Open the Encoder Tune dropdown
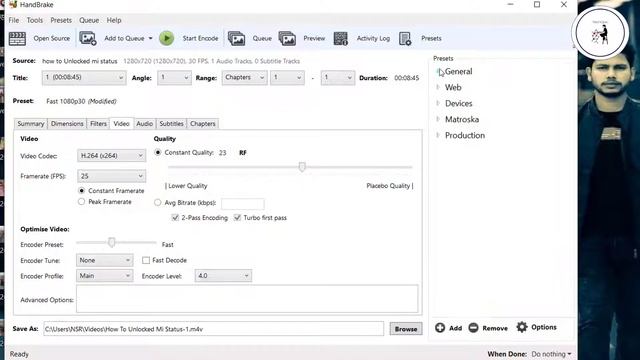Viewport: 640px width, 360px height. [104, 260]
